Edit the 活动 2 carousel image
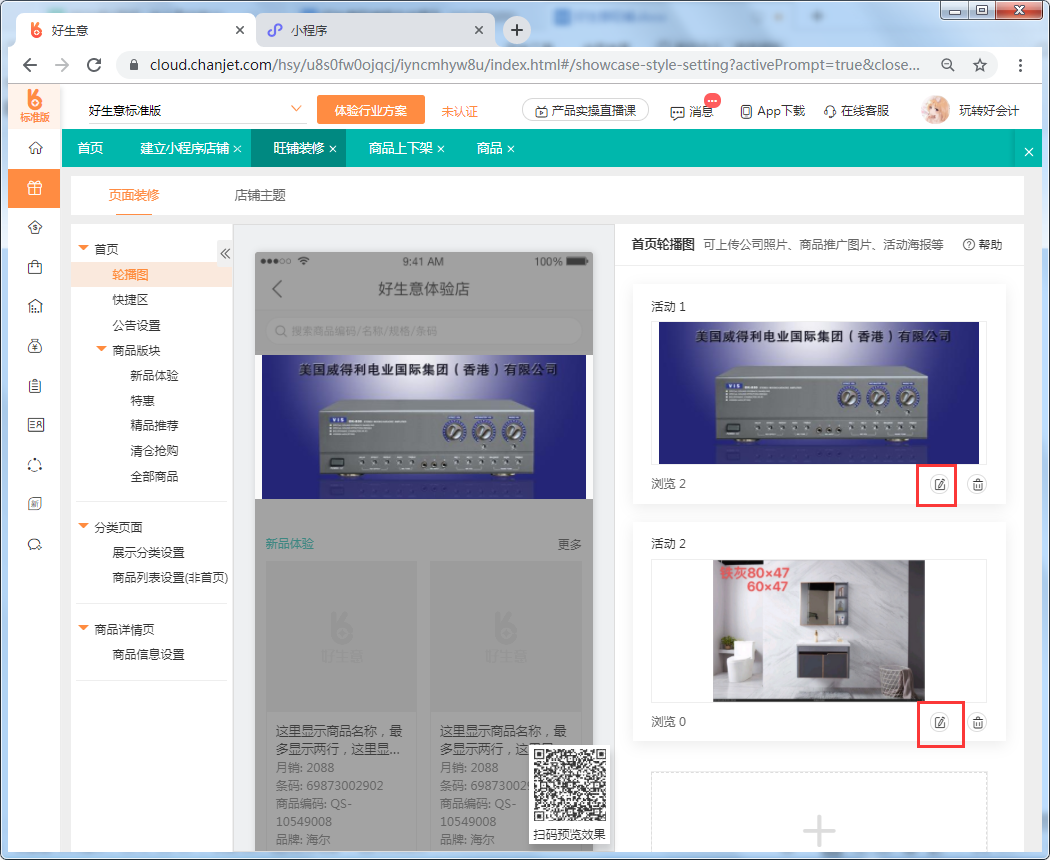 pyautogui.click(x=940, y=722)
